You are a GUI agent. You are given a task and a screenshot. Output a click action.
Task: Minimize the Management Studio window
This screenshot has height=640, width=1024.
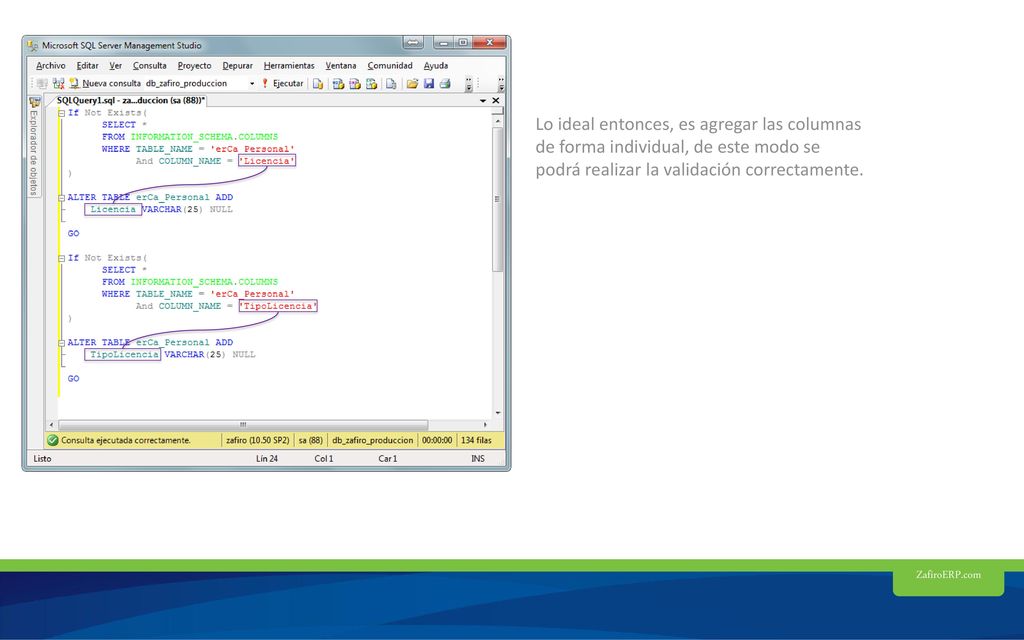click(x=444, y=42)
